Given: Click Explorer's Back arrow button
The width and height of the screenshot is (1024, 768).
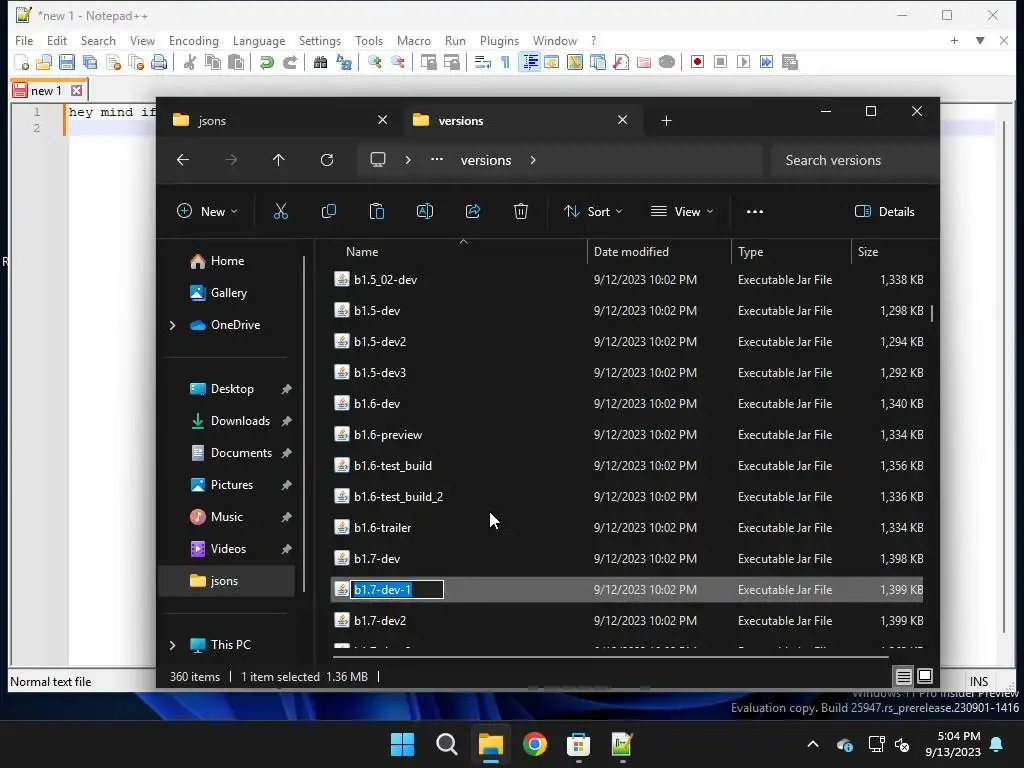Looking at the screenshot, I should [183, 160].
